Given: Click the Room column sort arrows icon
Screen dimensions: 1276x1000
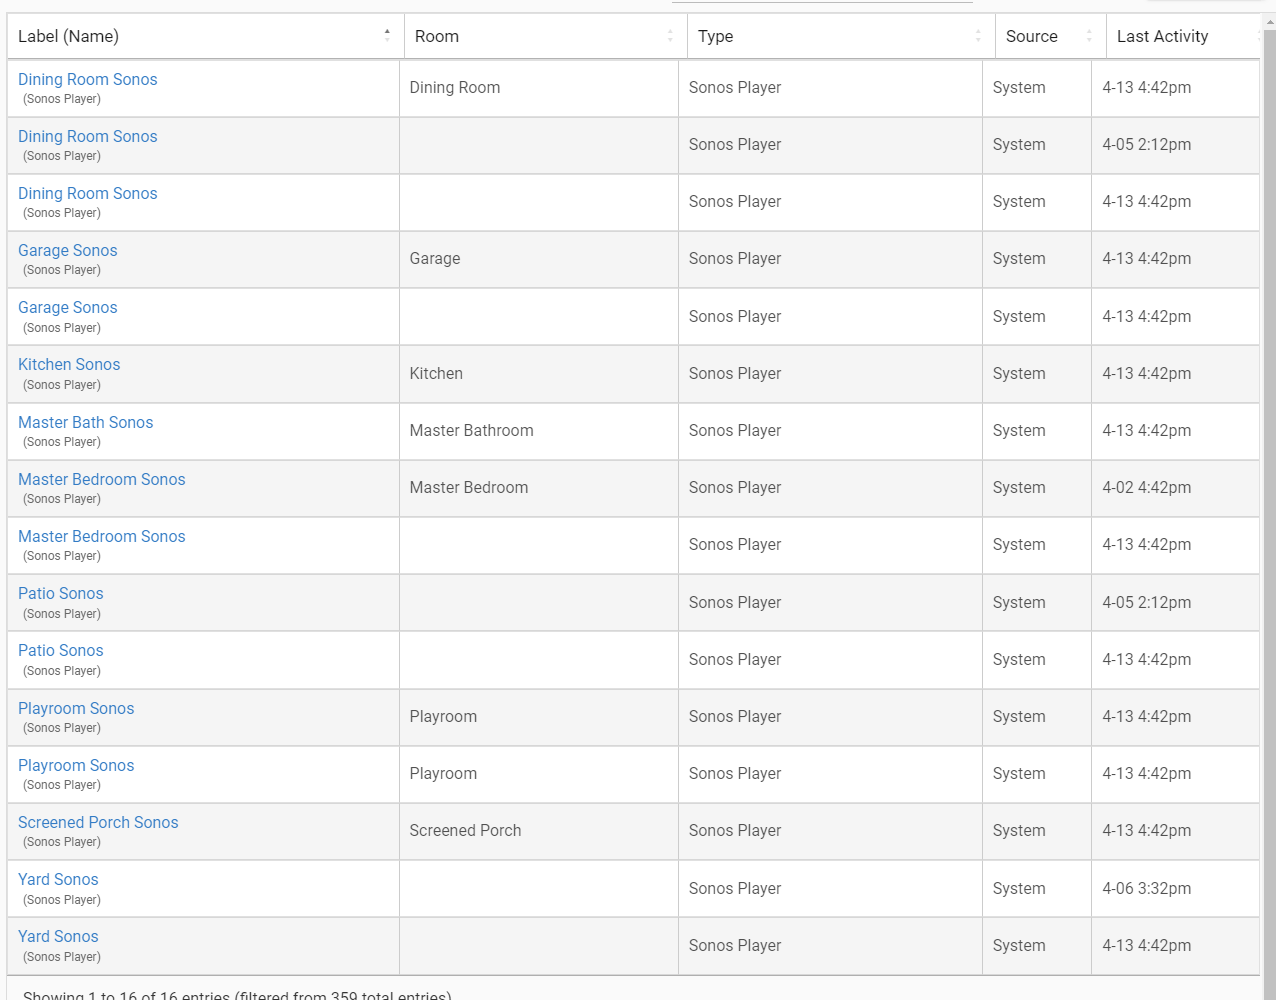Looking at the screenshot, I should [x=670, y=36].
